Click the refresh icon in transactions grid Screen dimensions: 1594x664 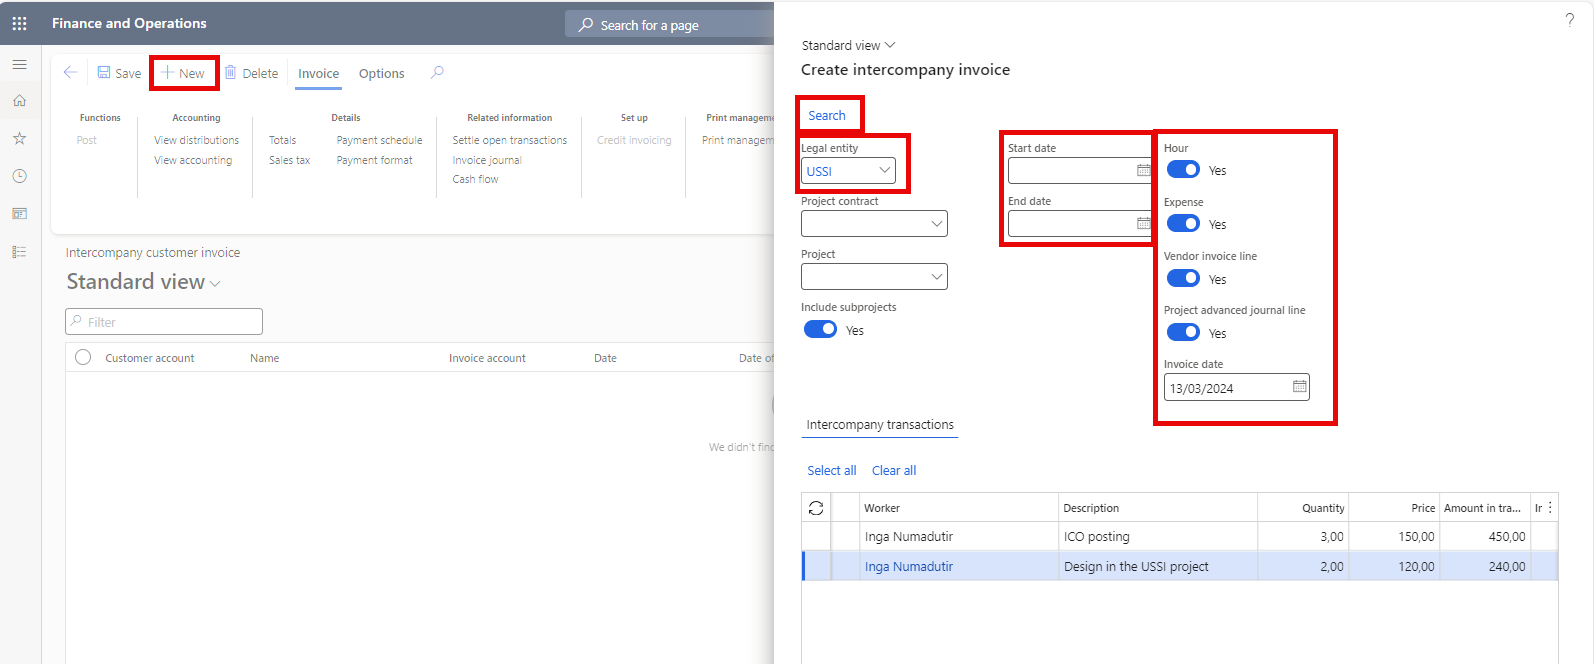[x=816, y=508]
